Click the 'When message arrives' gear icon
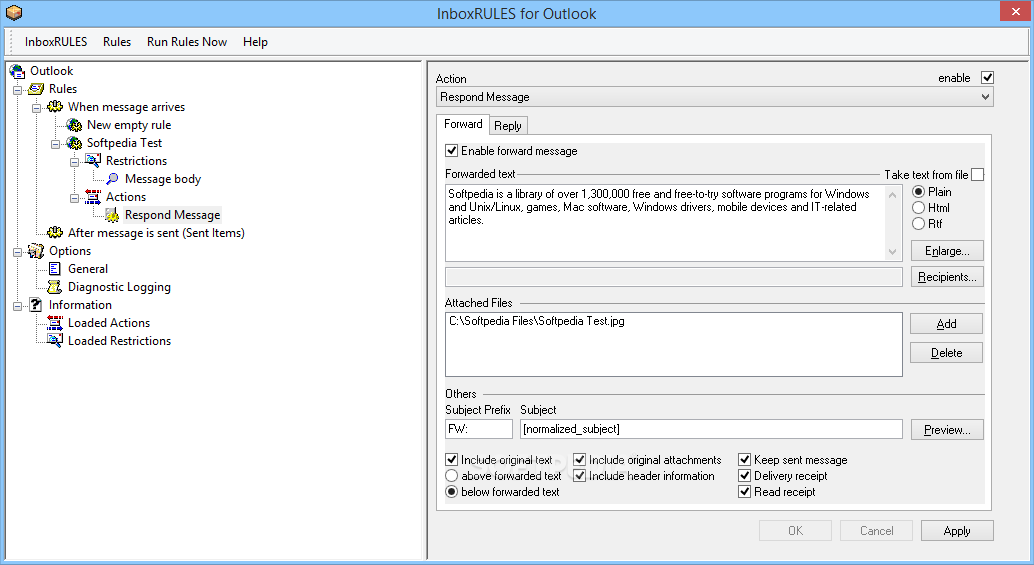The image size is (1034, 565). [x=55, y=107]
